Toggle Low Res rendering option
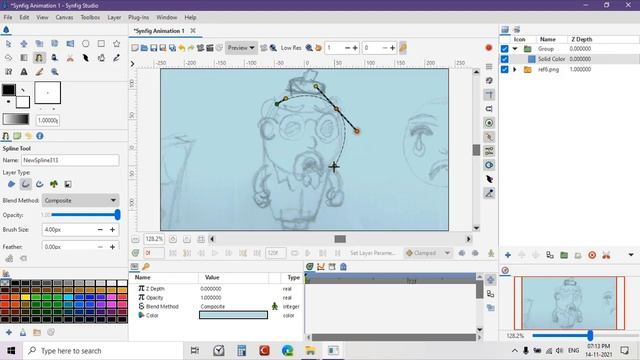This screenshot has width=640, height=360. 291,48
